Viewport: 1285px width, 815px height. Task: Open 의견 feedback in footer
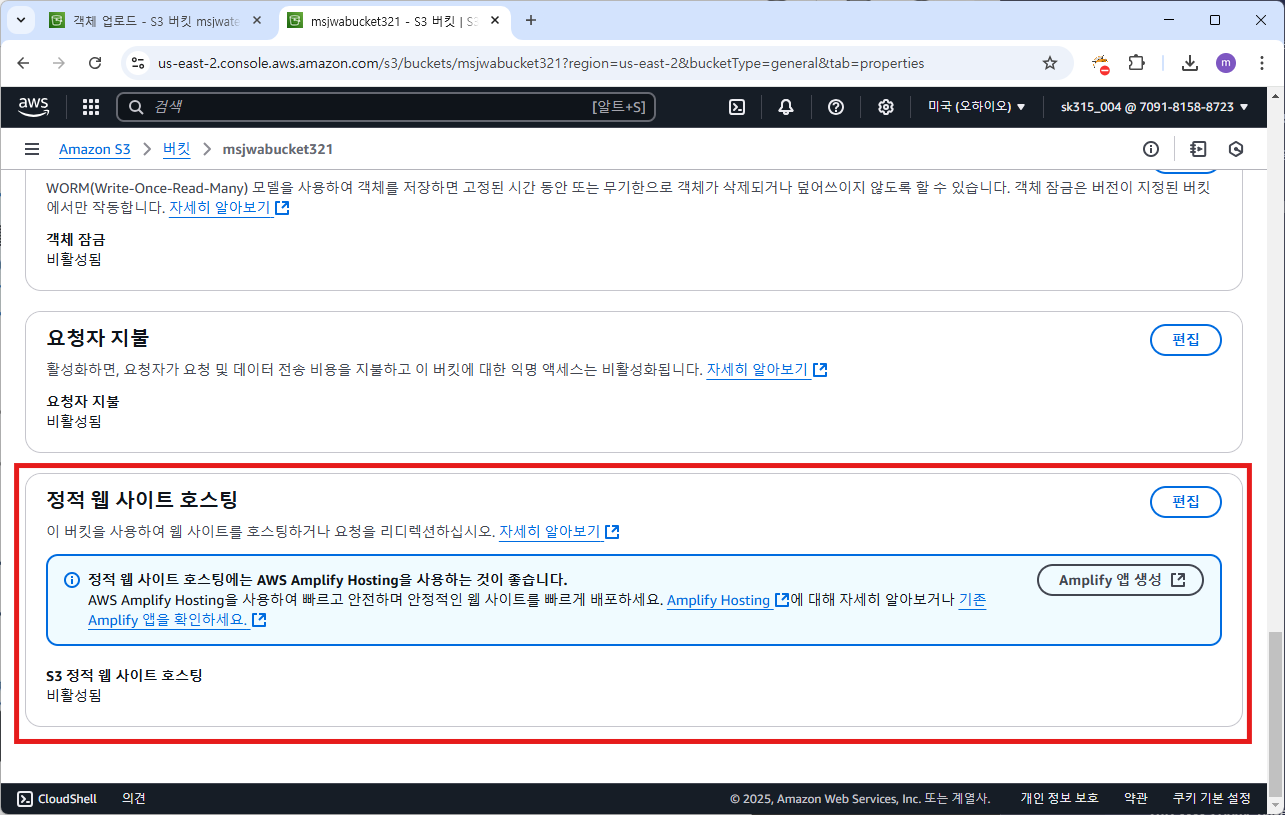tap(134, 798)
